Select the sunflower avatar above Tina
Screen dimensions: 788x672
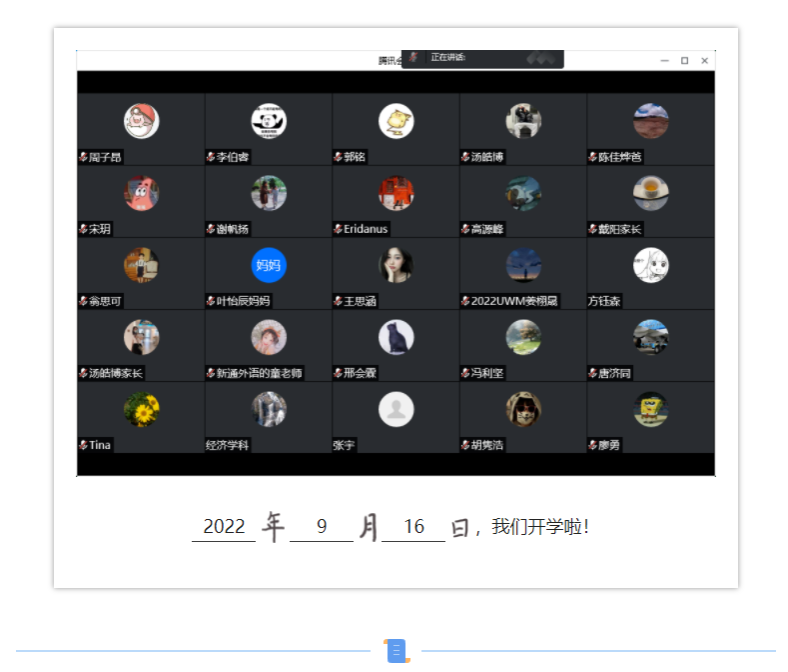(141, 409)
